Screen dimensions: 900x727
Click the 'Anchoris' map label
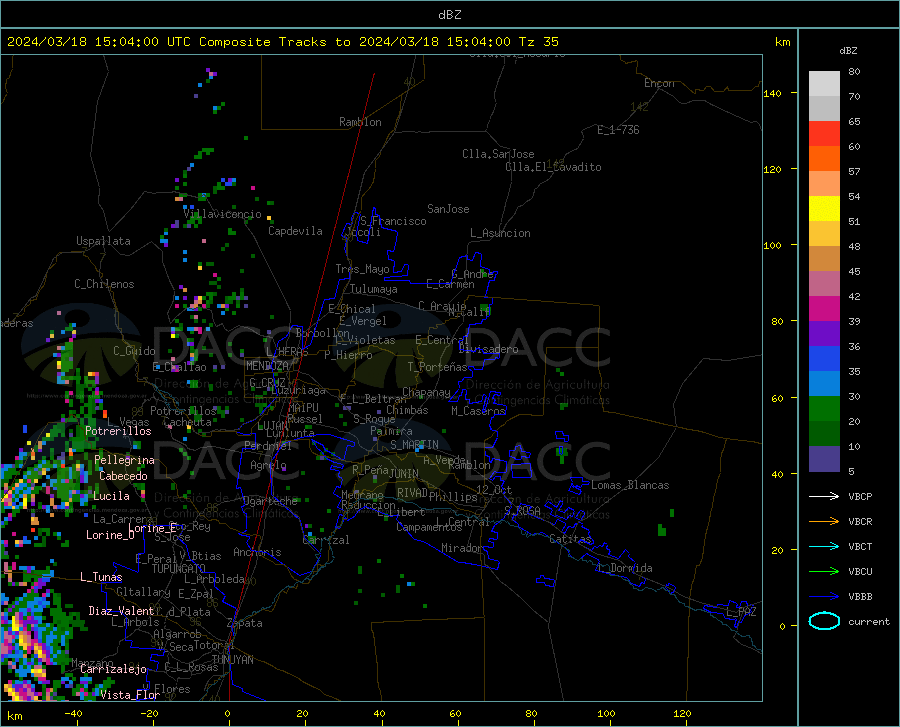coord(257,552)
